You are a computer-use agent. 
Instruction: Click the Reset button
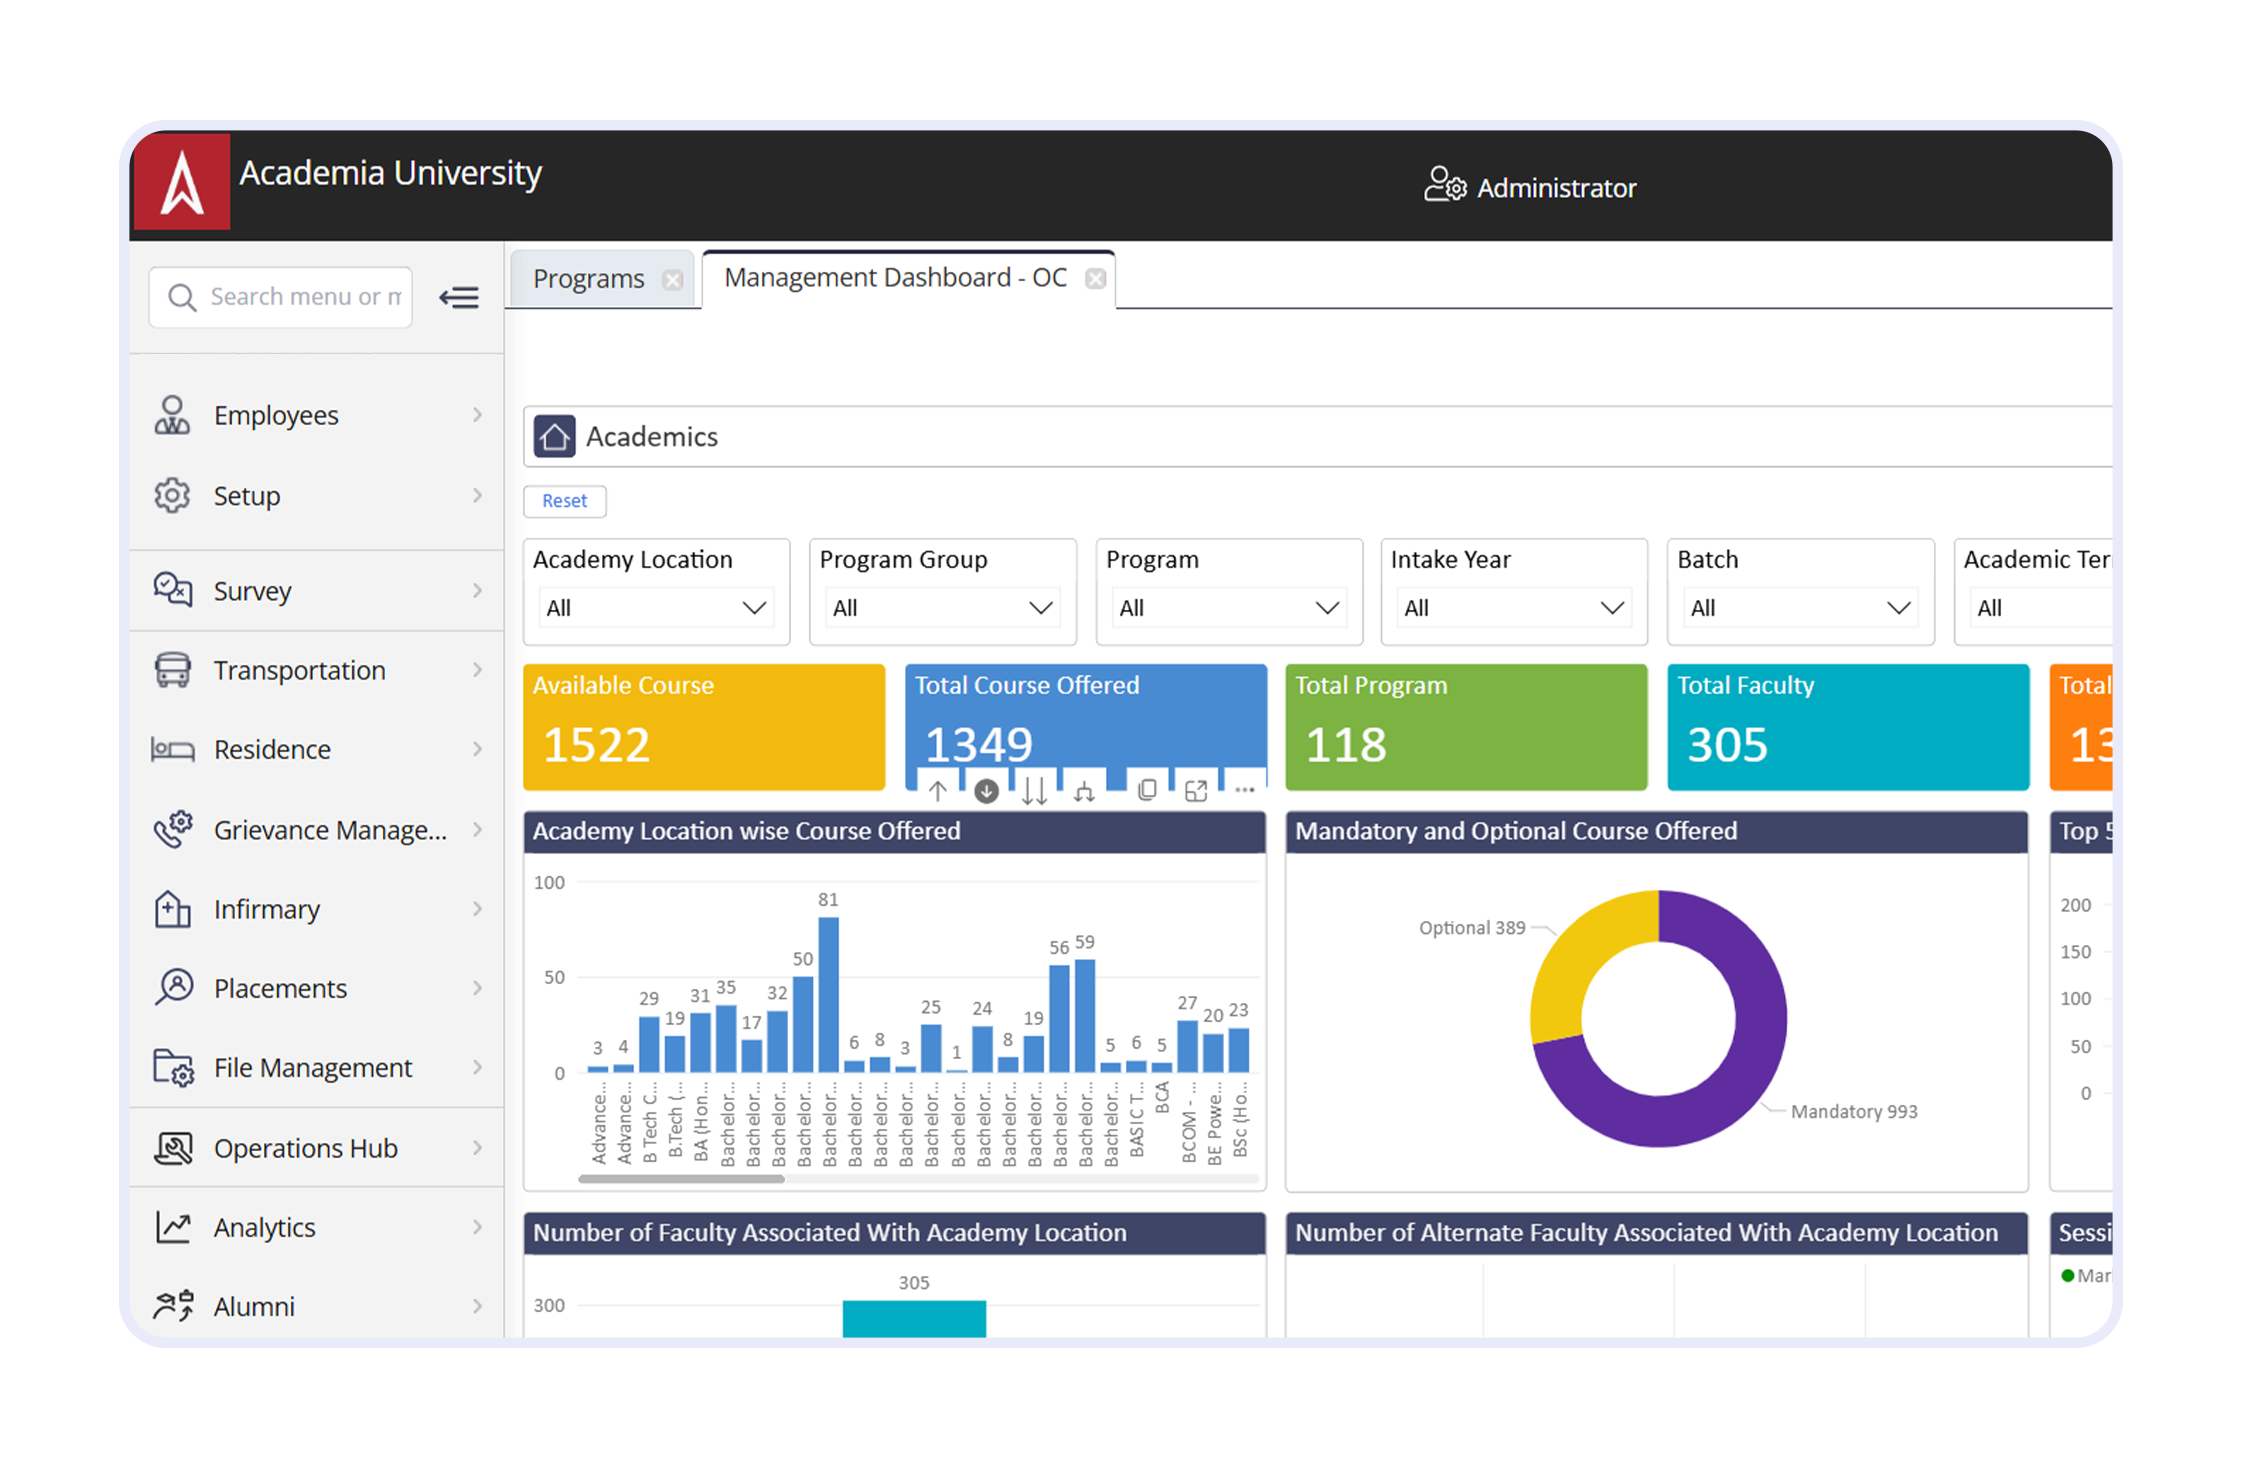tap(564, 501)
